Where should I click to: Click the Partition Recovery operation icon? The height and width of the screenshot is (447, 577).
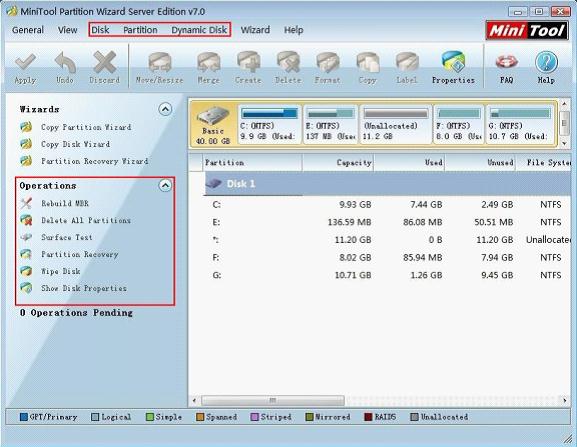coord(26,254)
